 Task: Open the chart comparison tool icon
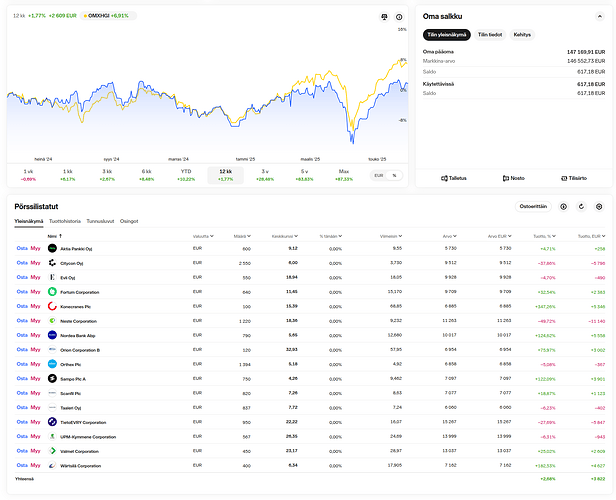(384, 17)
